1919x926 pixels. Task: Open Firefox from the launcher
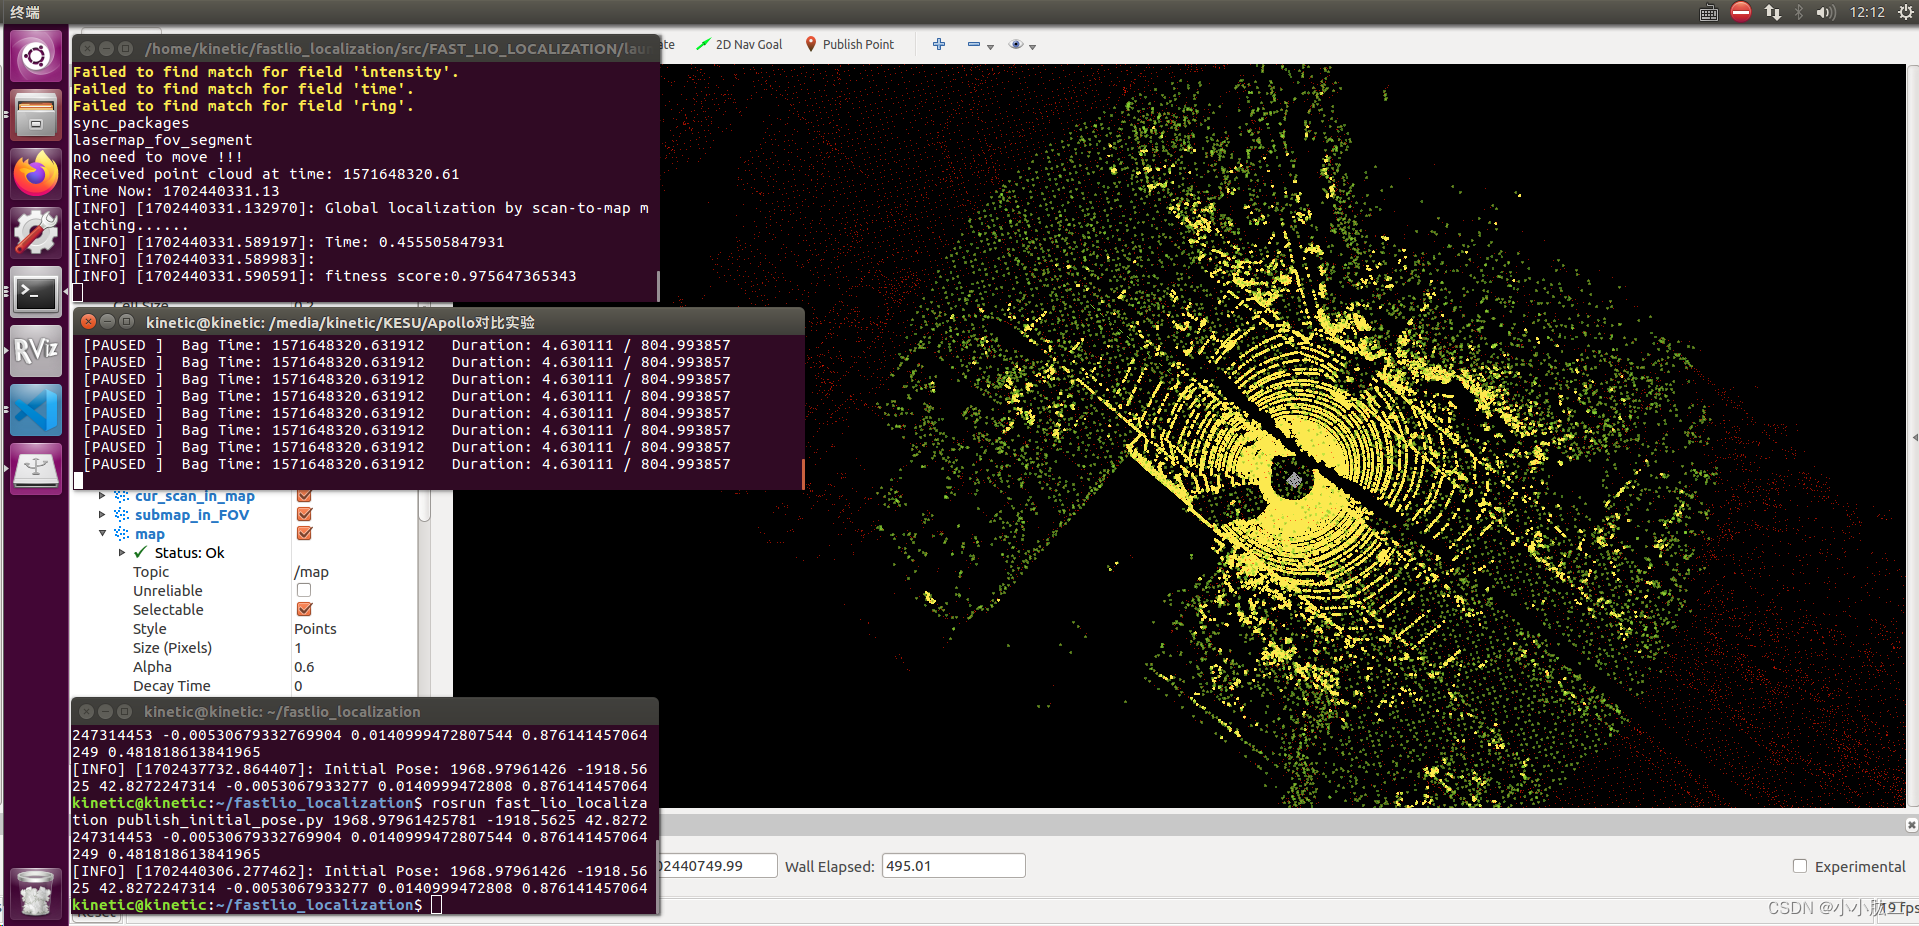(36, 175)
